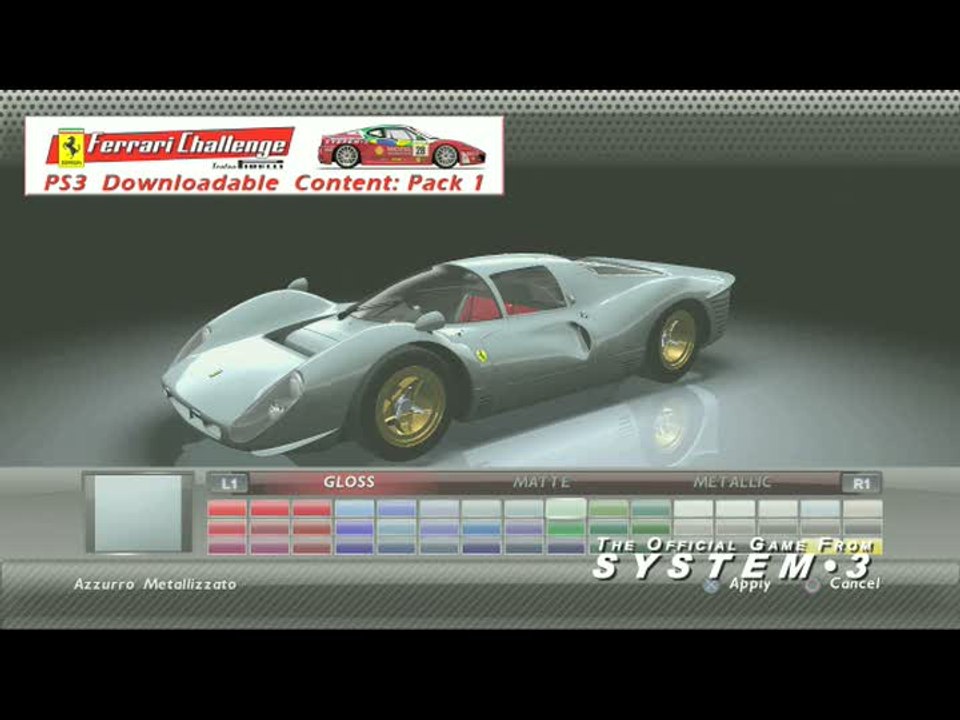This screenshot has width=960, height=720.
Task: Select the teal swatch in the top row
Action: pyautogui.click(x=651, y=509)
